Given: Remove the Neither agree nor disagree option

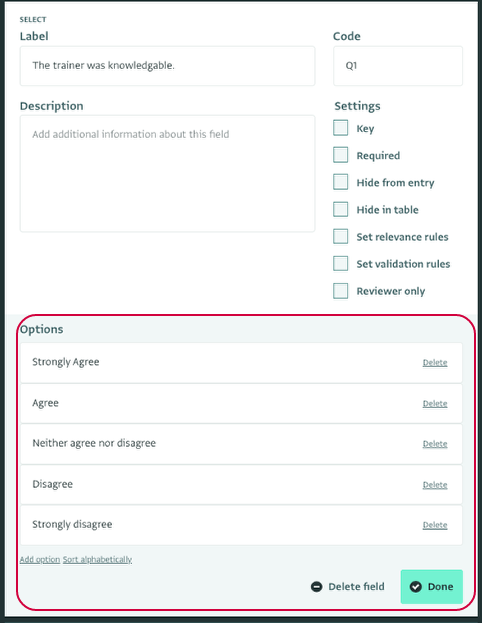Looking at the screenshot, I should 435,444.
